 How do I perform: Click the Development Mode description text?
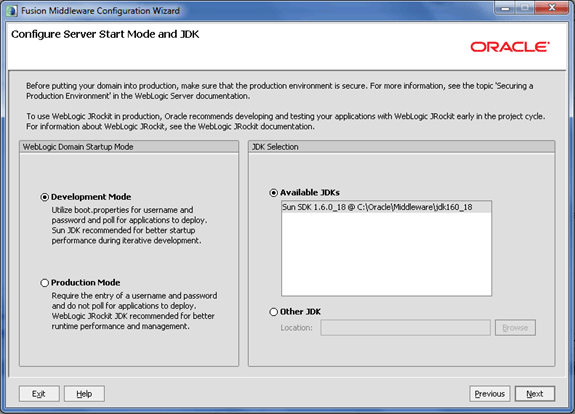pos(129,225)
